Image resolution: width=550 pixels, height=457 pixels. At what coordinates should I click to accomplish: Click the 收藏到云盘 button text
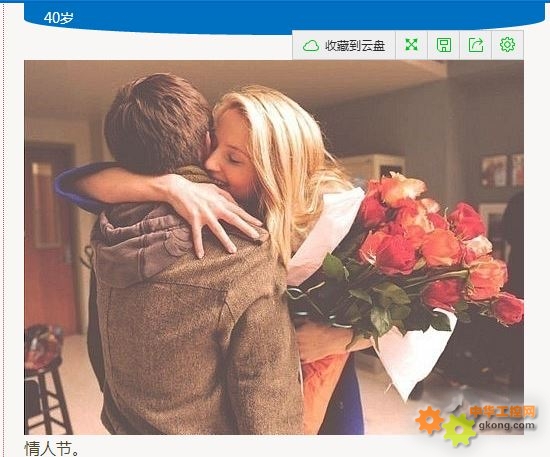coord(355,46)
